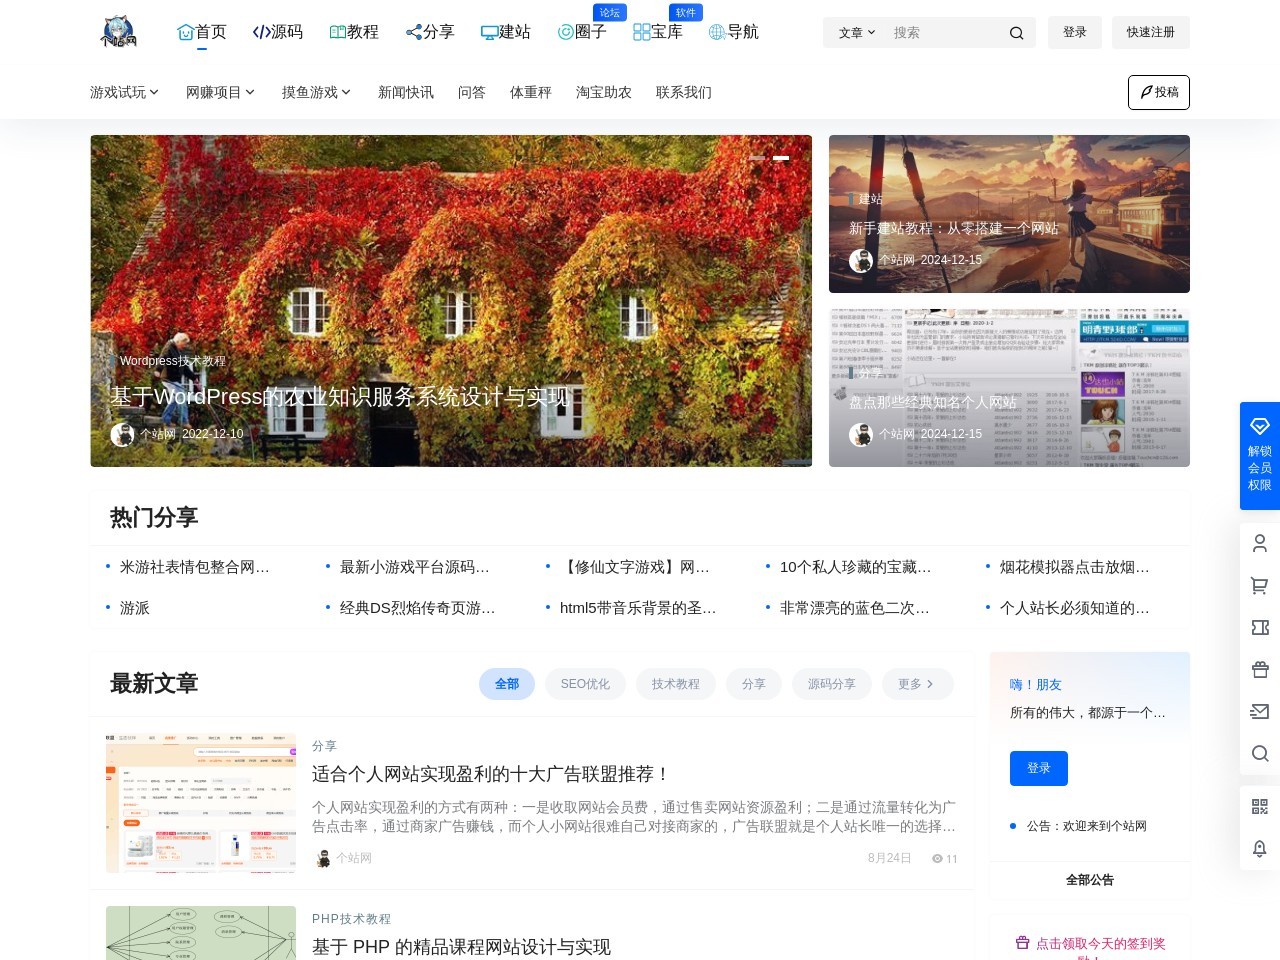Select the 全部 article filter tab
Viewport: 1280px width, 960px height.
click(x=507, y=684)
